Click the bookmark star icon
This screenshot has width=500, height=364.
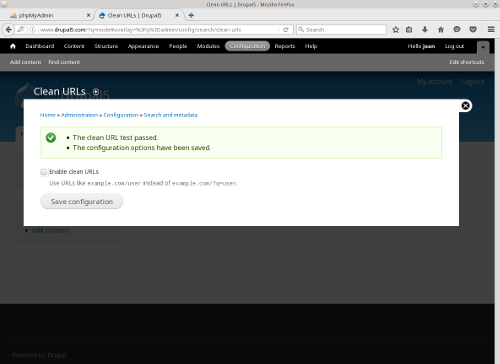click(x=396, y=30)
